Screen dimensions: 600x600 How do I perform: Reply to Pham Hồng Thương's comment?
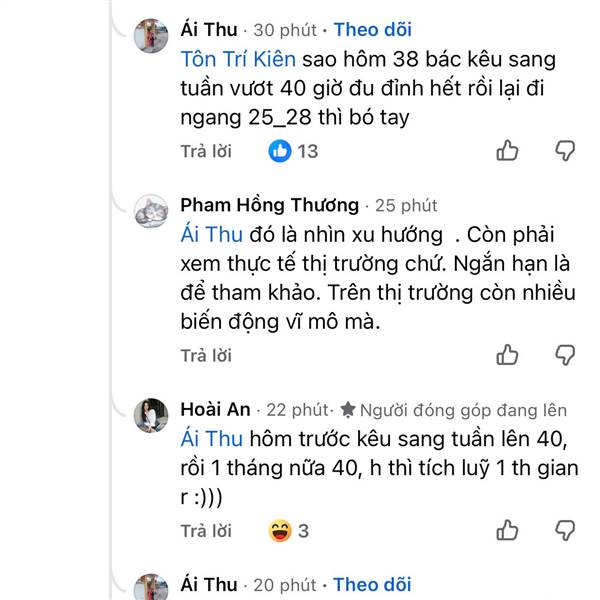pyautogui.click(x=205, y=355)
